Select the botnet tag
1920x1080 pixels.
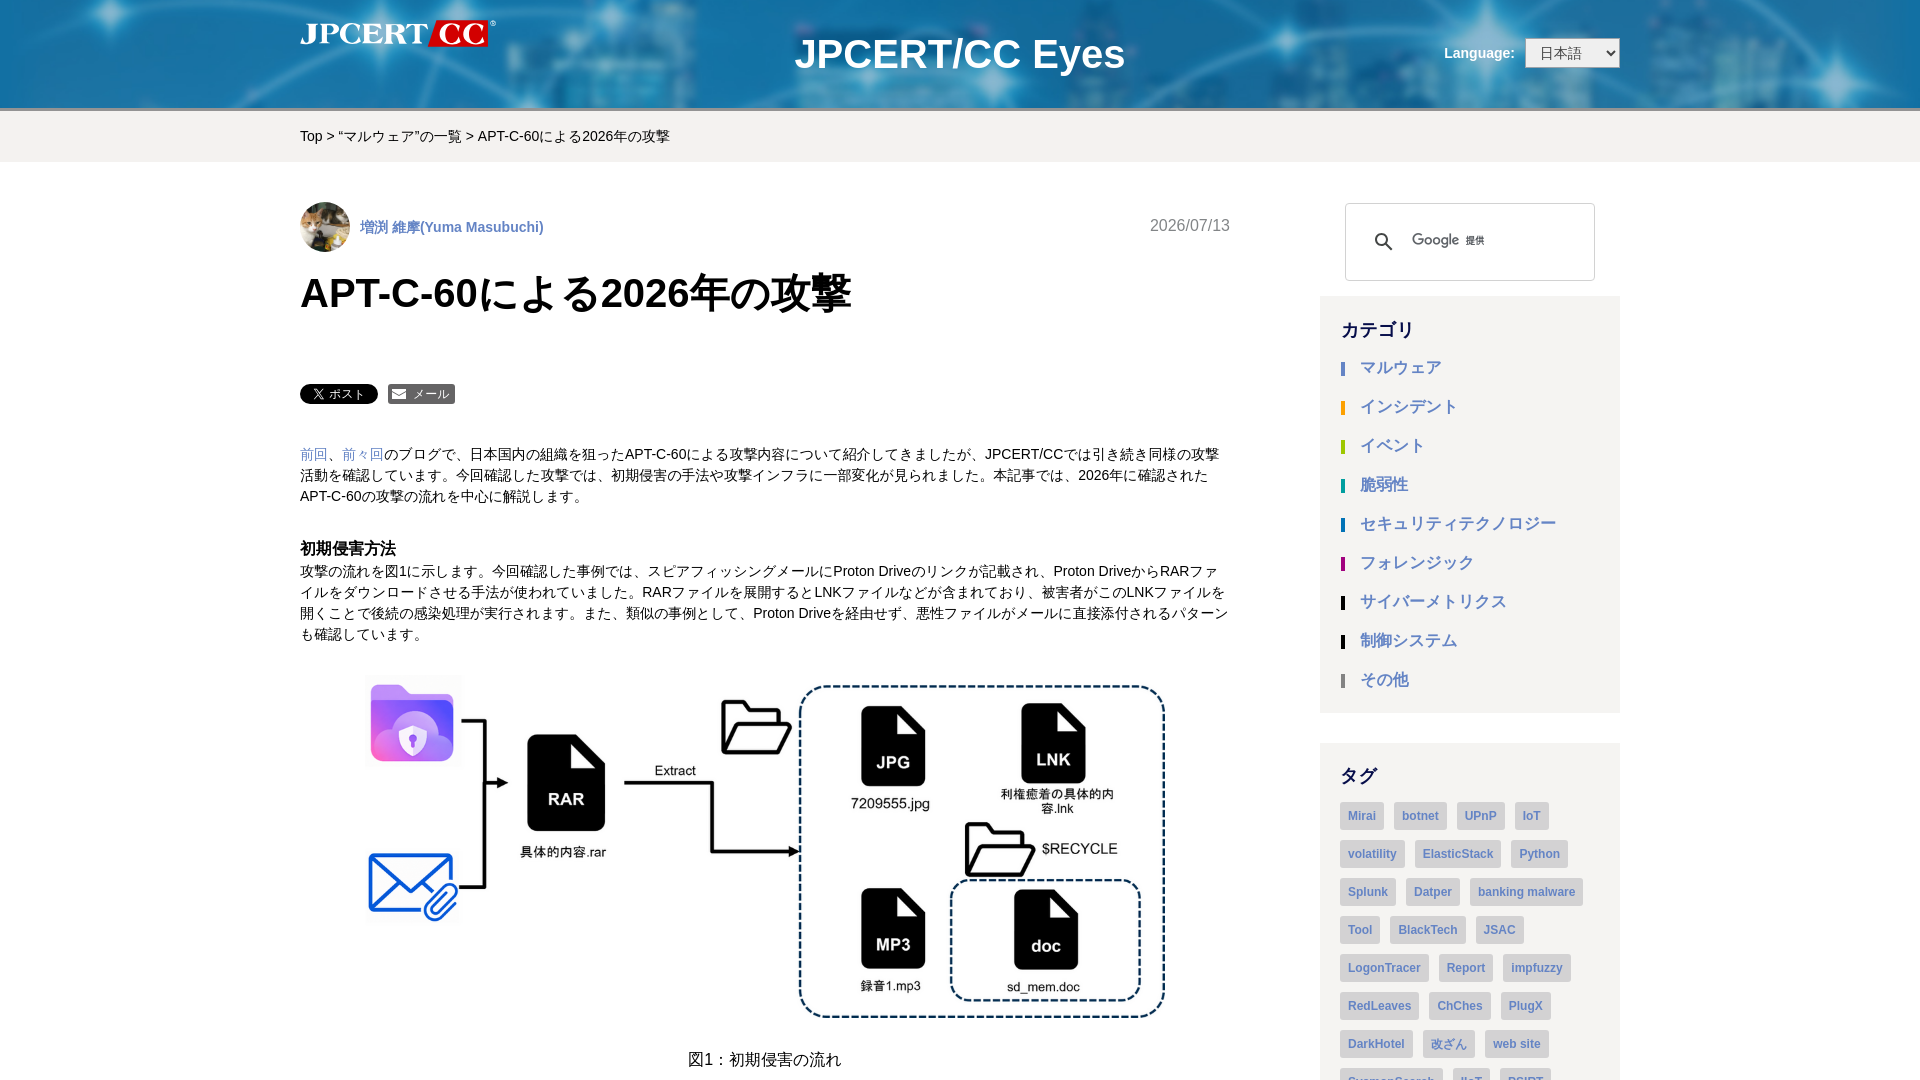[x=1420, y=816]
